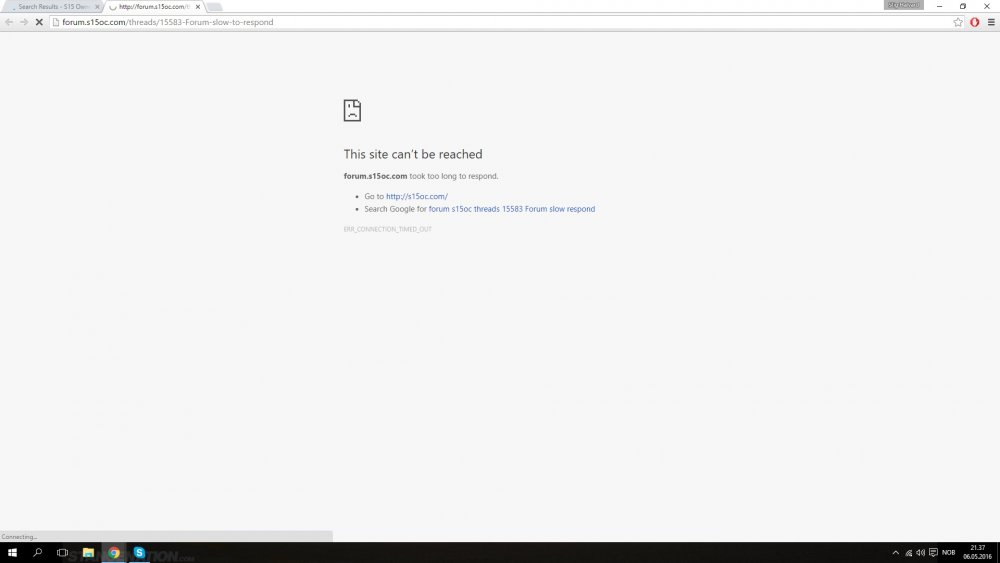Image resolution: width=1000 pixels, height=563 pixels.
Task: Change the NOB input language
Action: point(948,553)
